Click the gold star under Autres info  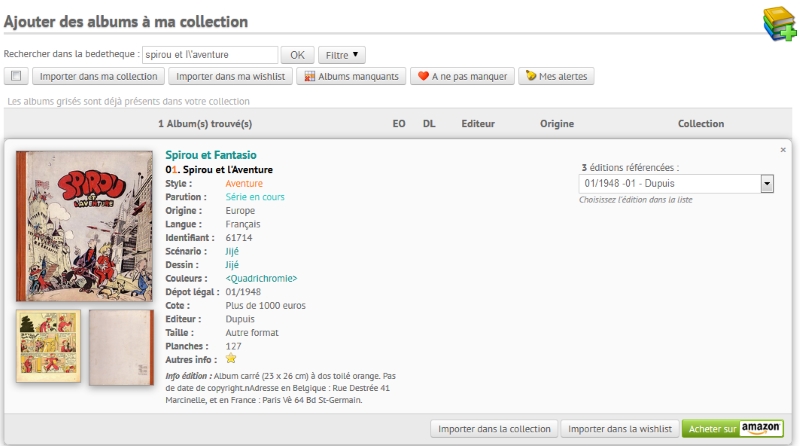pos(231,358)
